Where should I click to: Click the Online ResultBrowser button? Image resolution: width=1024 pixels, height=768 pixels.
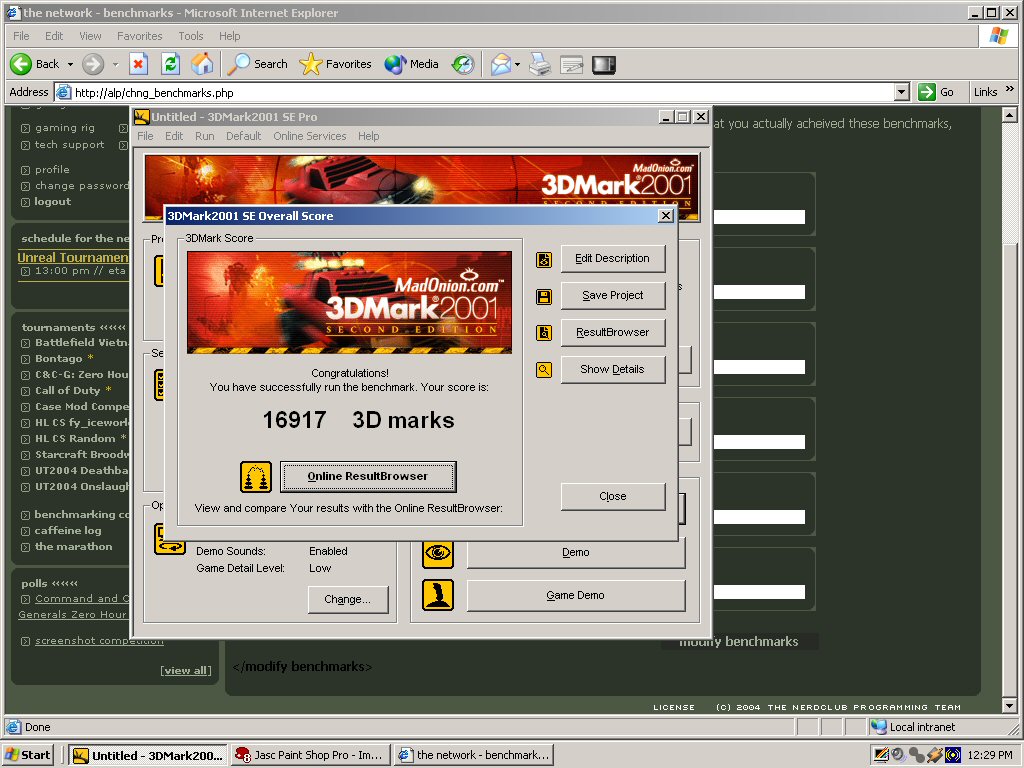click(x=368, y=477)
